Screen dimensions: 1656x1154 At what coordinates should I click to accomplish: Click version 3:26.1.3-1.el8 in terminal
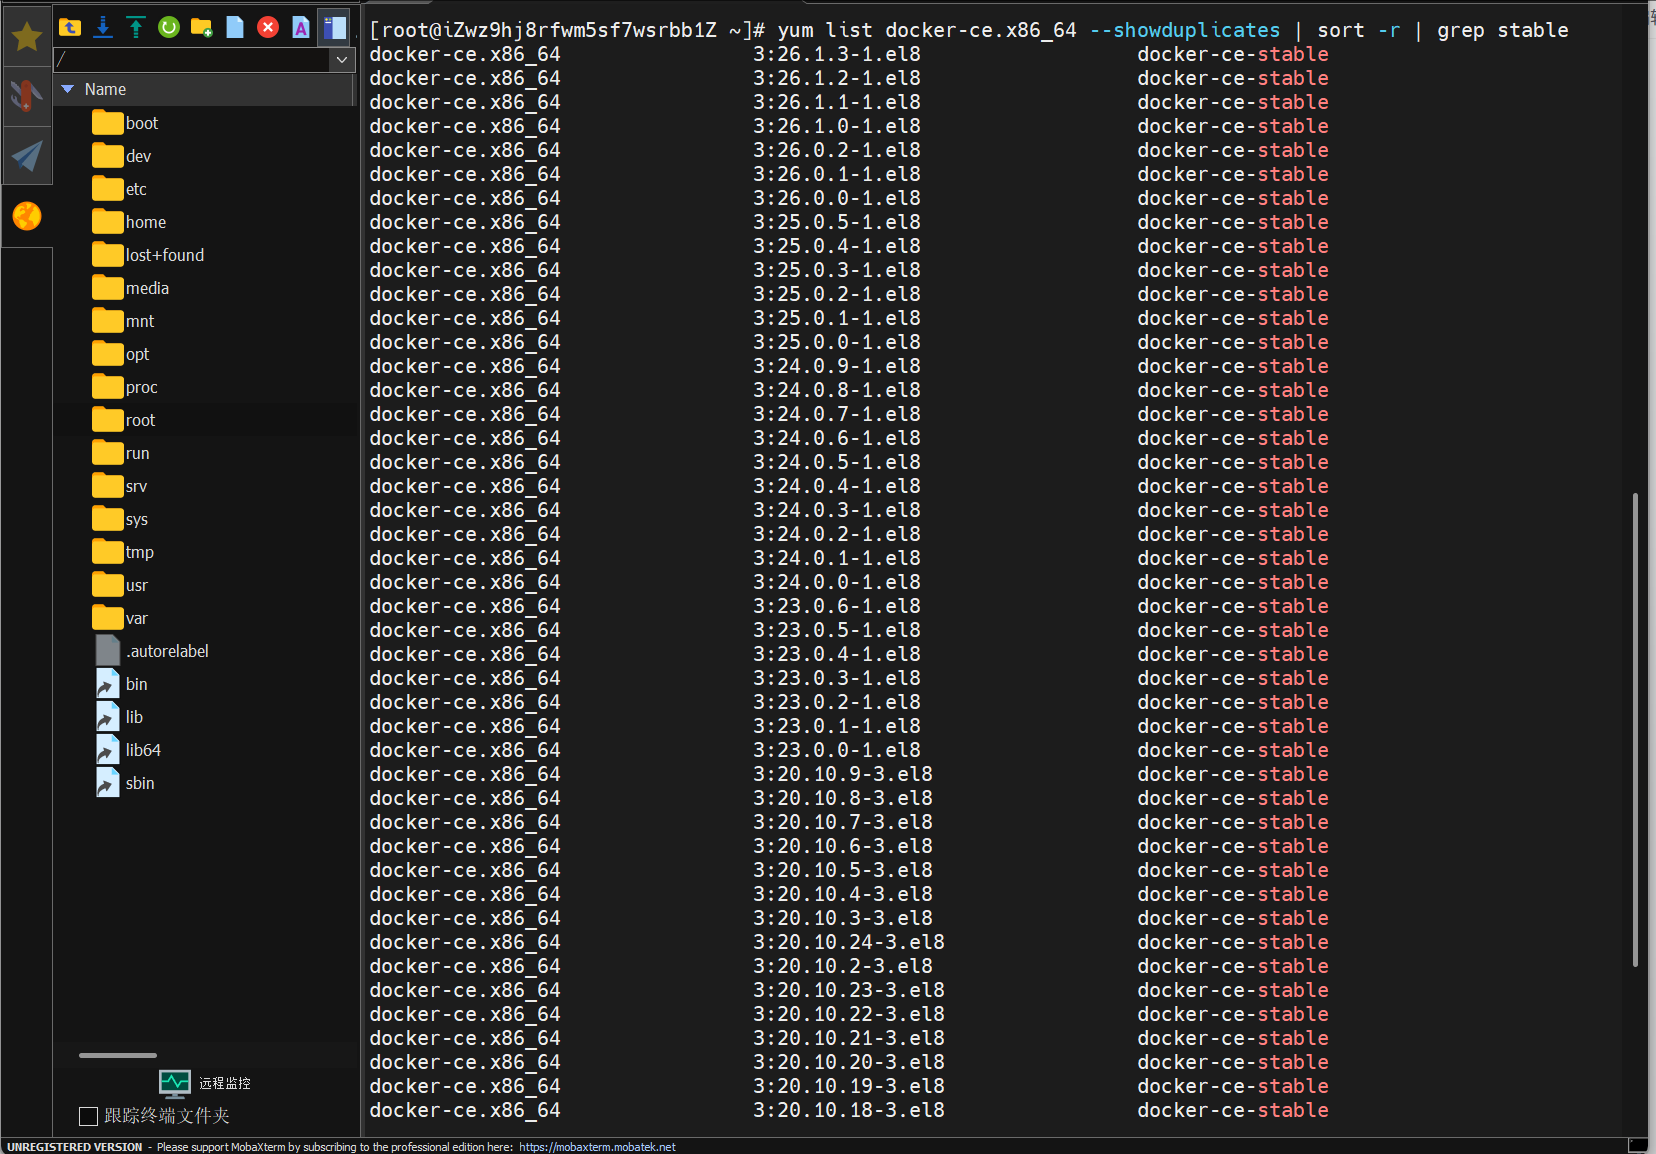click(x=837, y=54)
